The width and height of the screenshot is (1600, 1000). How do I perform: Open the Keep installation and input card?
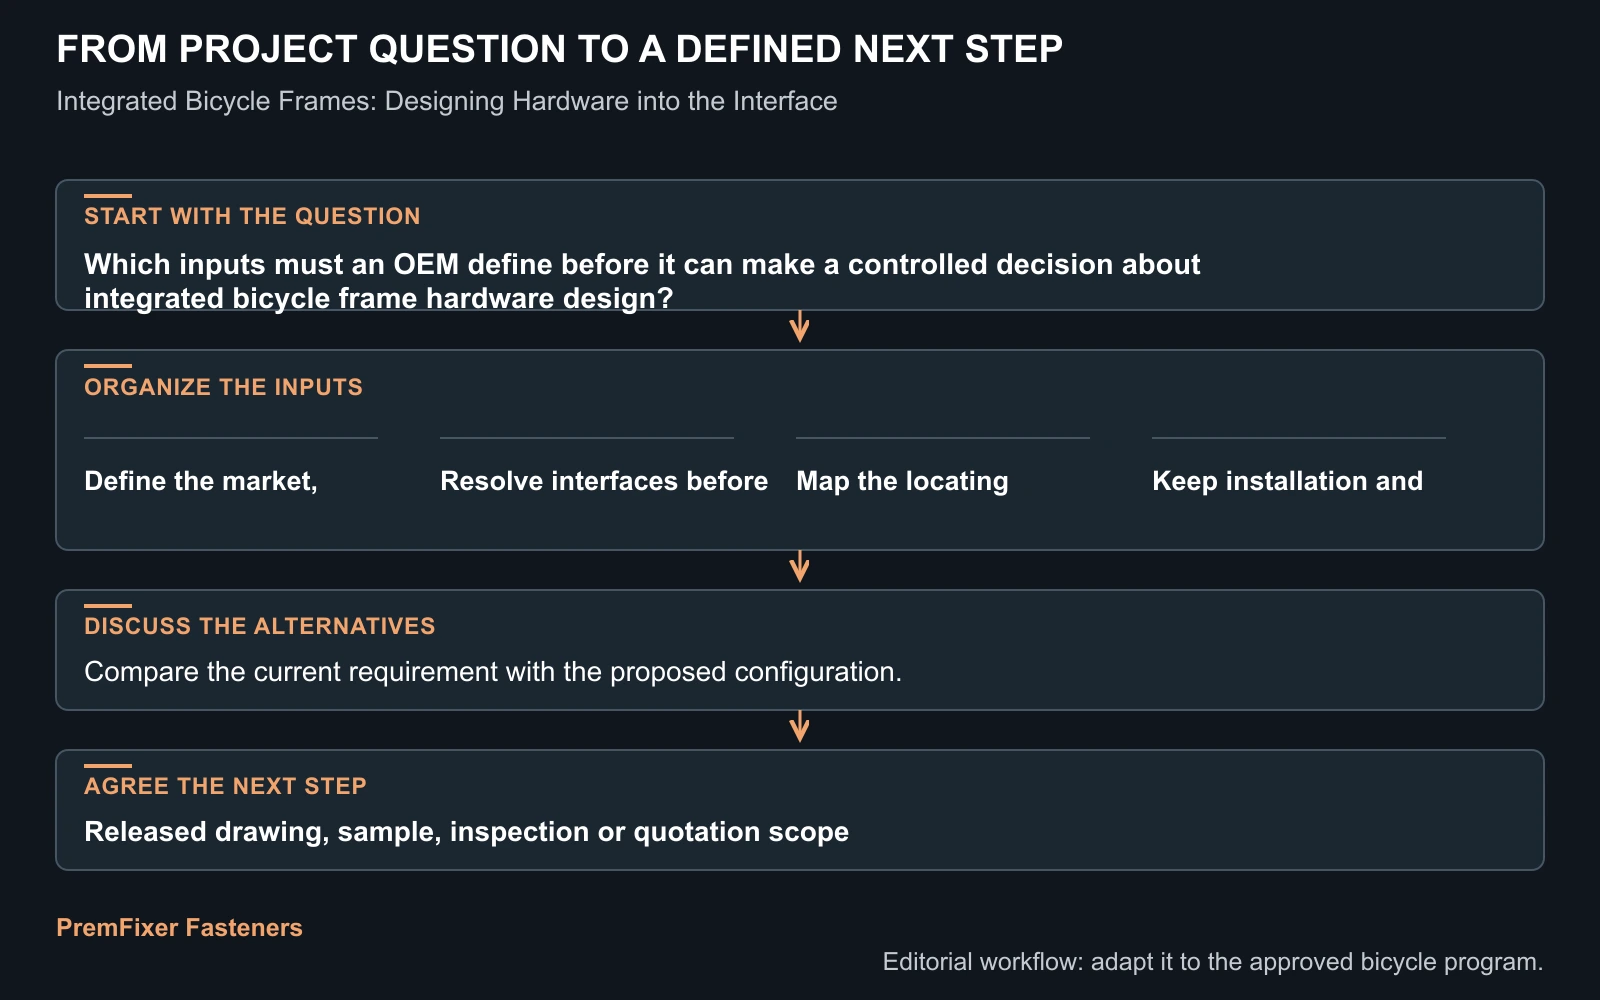[1299, 469]
